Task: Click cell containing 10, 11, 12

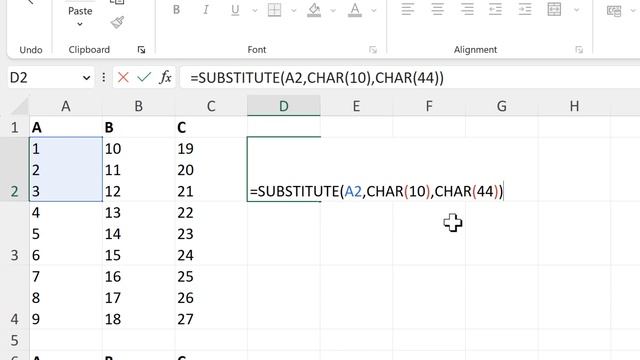Action: (x=138, y=169)
